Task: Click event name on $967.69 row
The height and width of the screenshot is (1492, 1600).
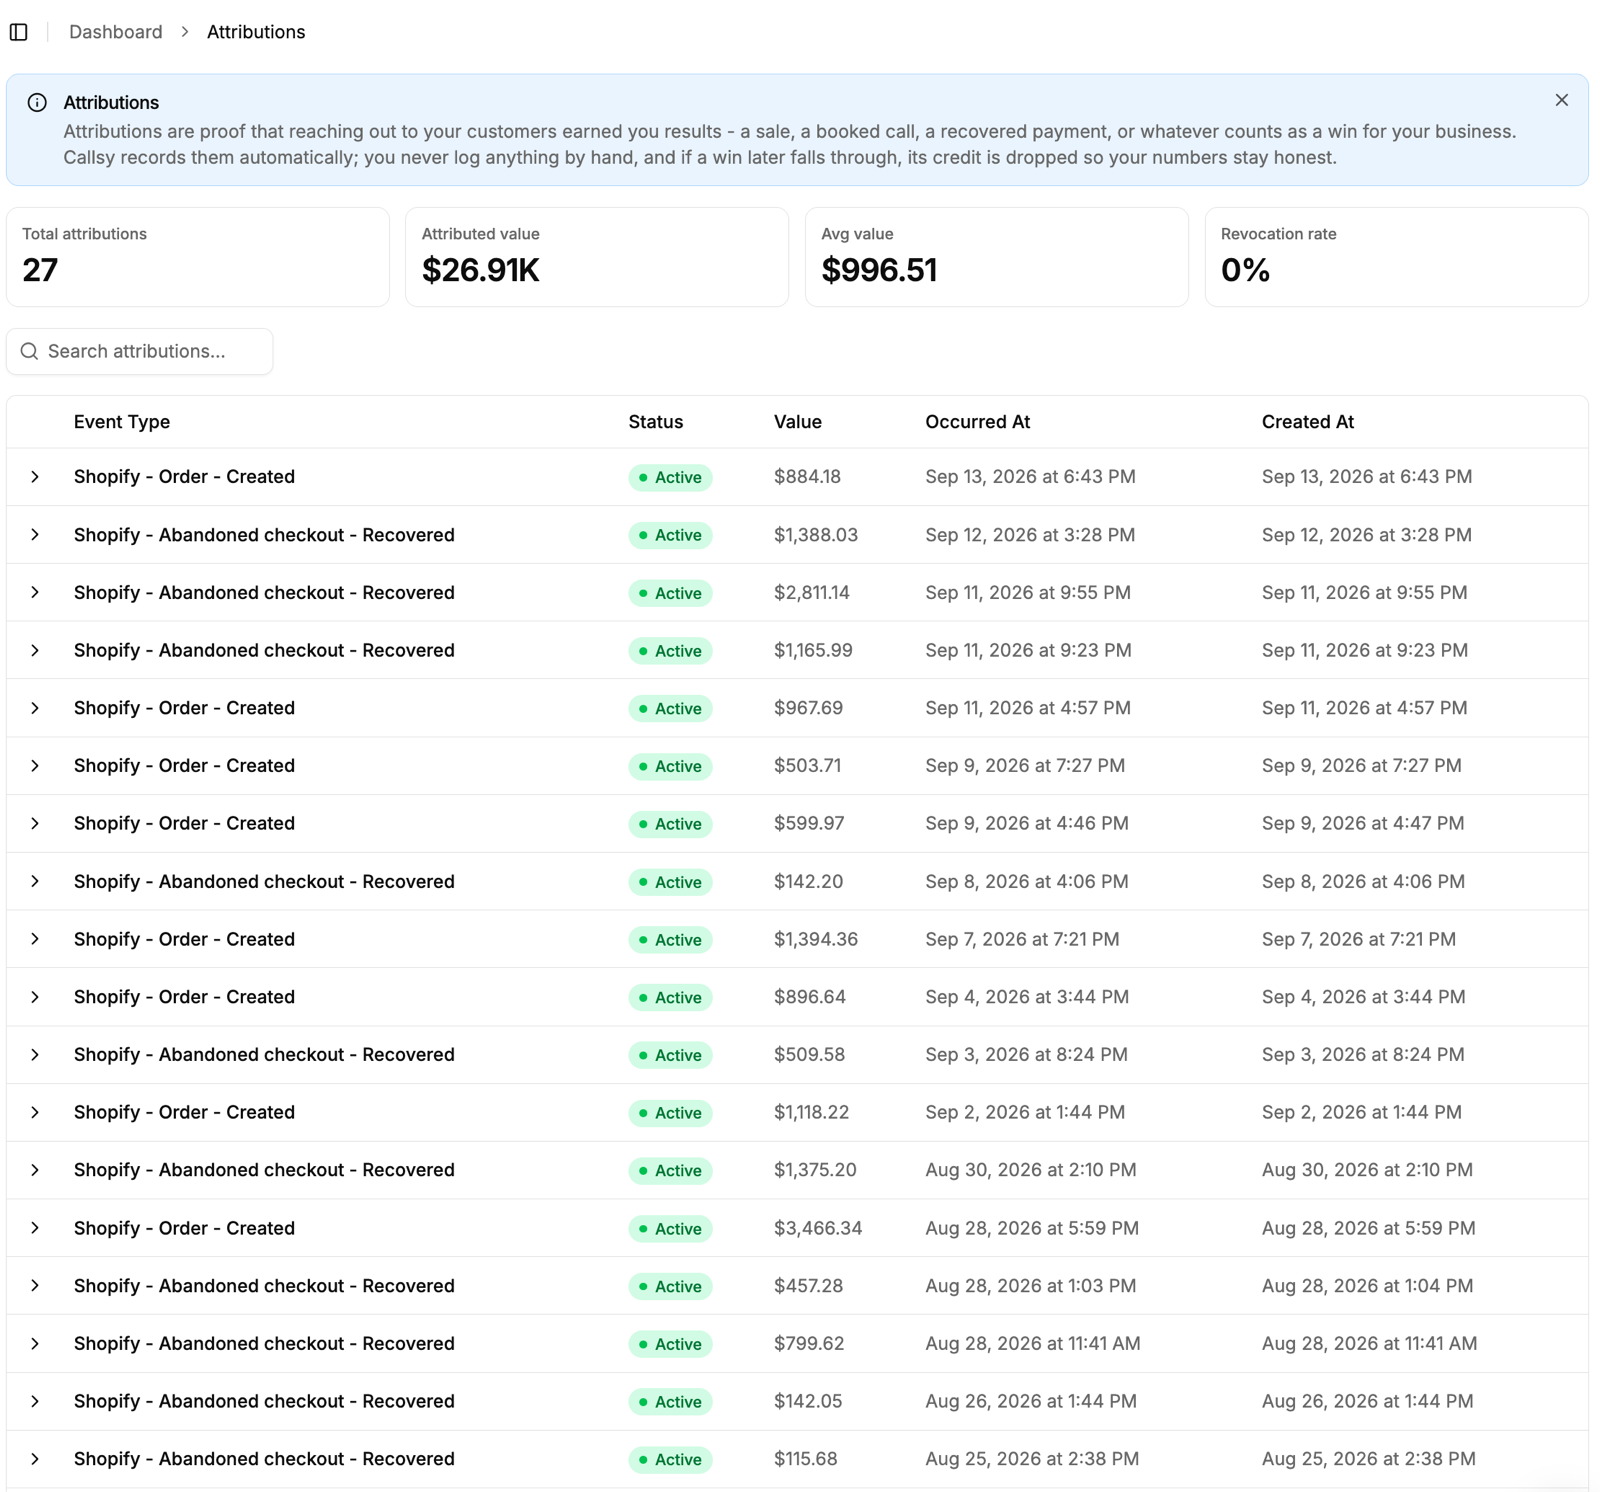Action: [184, 708]
